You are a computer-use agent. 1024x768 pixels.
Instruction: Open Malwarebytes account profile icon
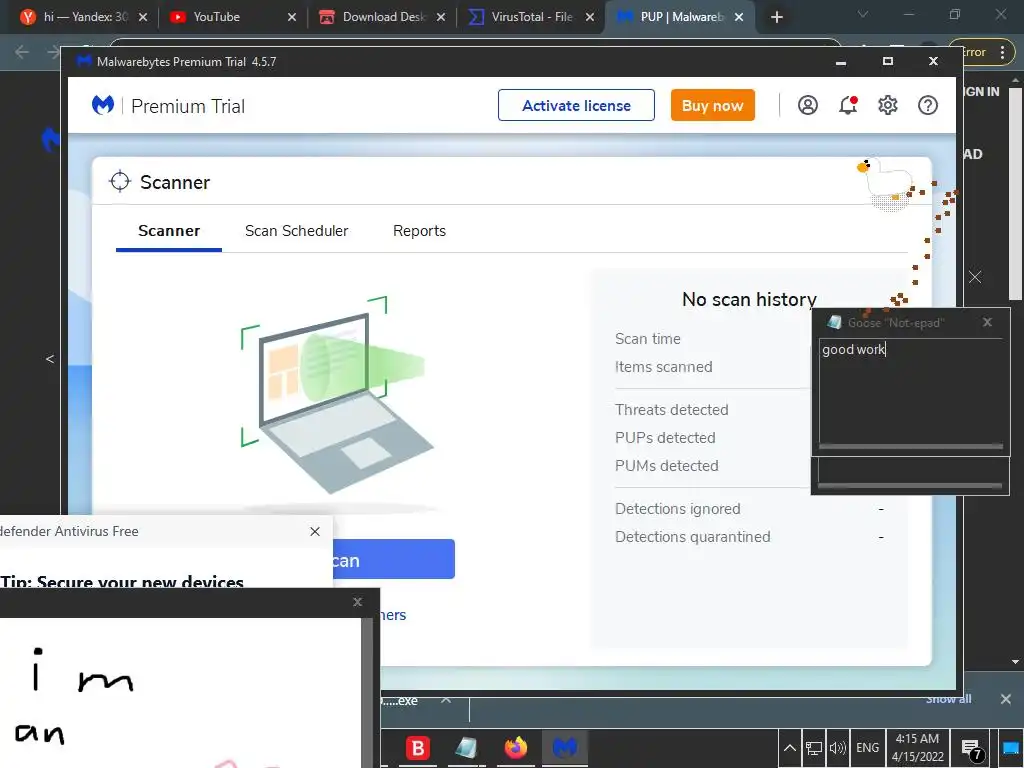[808, 105]
